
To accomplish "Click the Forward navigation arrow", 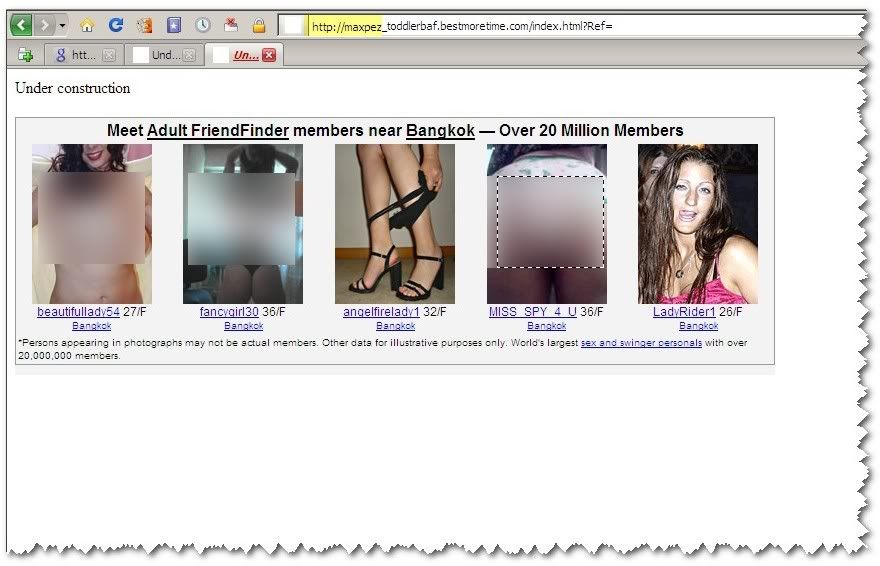I will [x=44, y=25].
